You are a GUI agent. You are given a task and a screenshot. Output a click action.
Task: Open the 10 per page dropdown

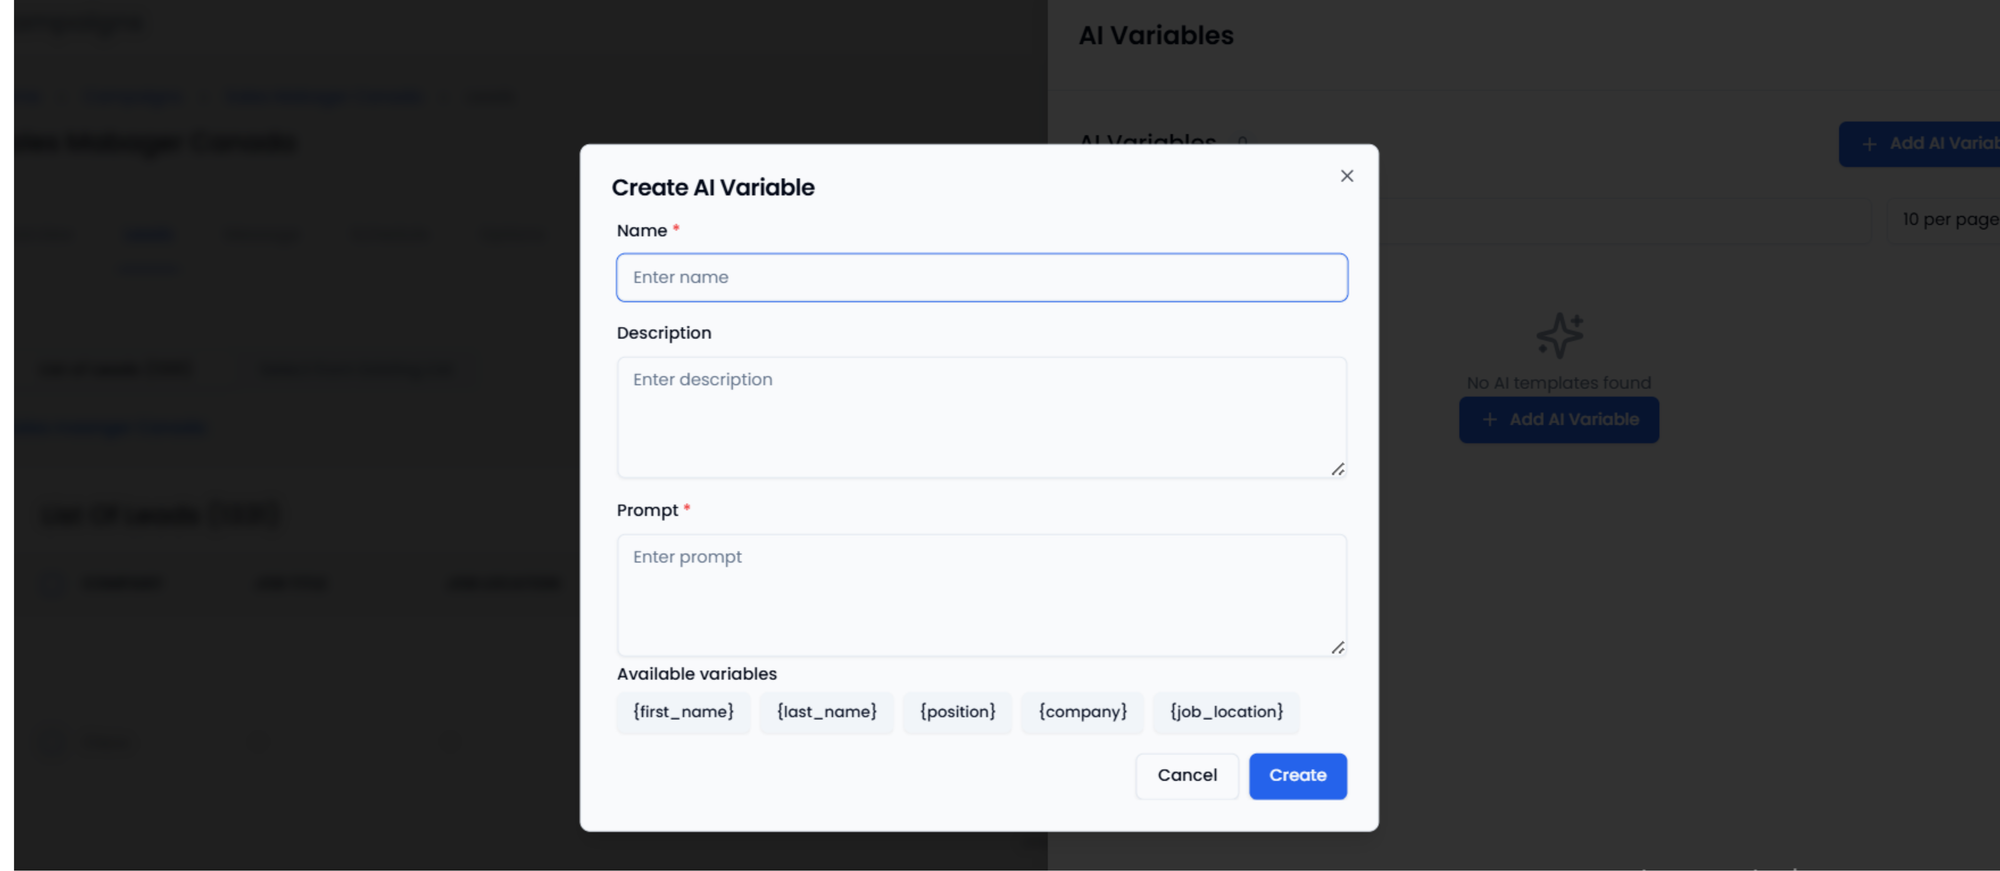tap(1945, 220)
